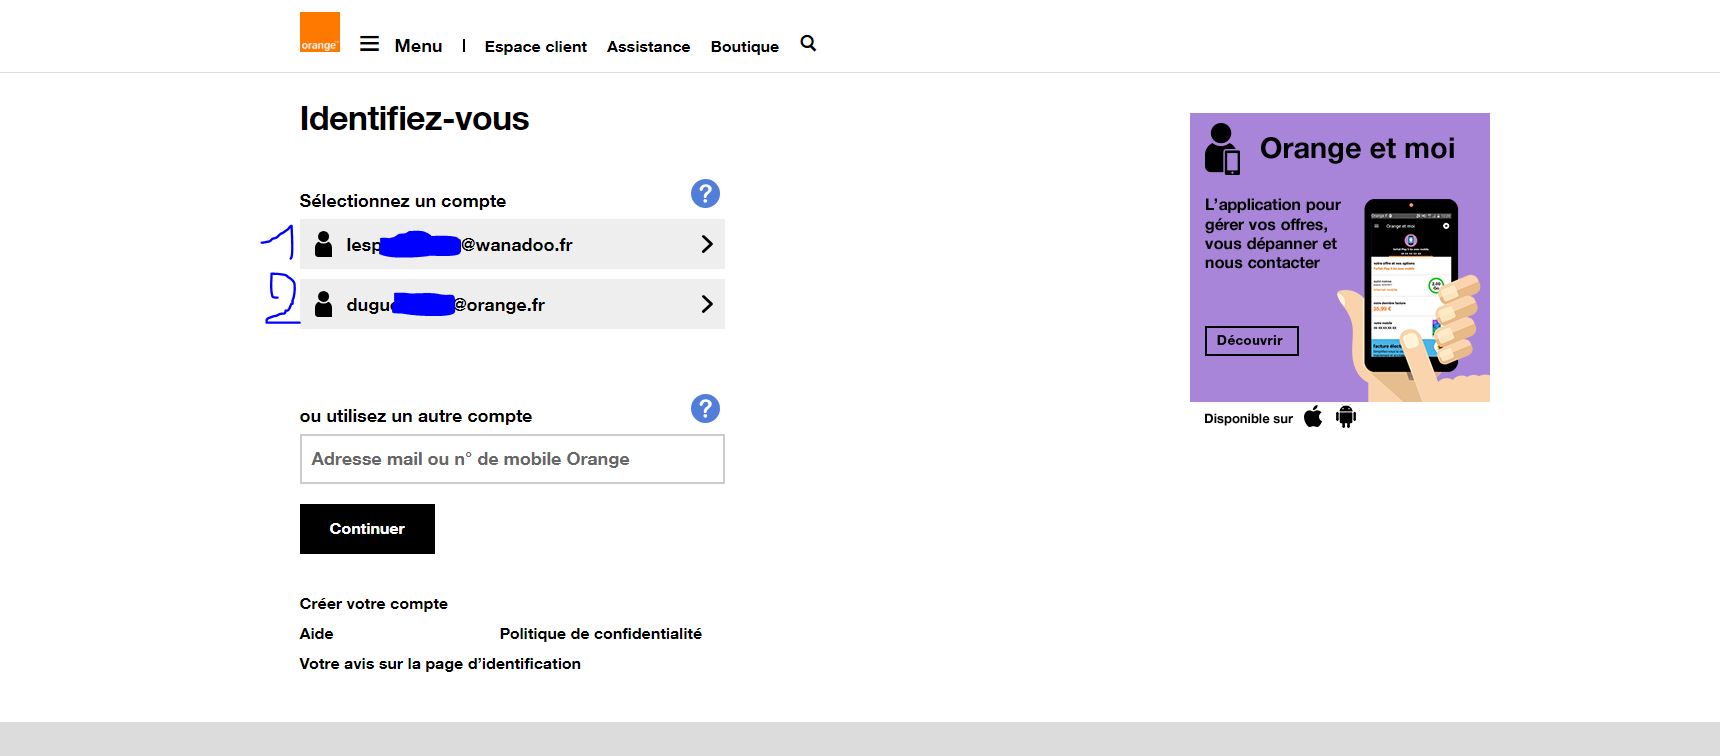The height and width of the screenshot is (756, 1720).
Task: Click the Orange et moi user-phone icon
Action: [x=1222, y=149]
